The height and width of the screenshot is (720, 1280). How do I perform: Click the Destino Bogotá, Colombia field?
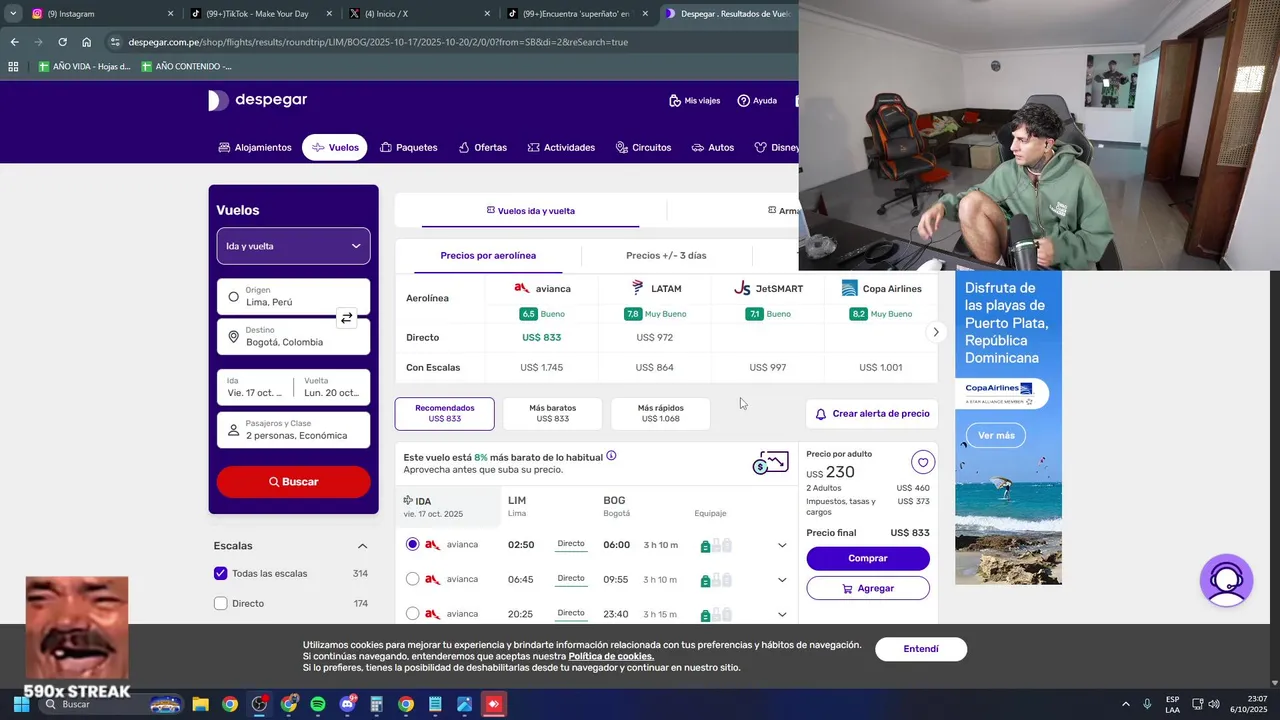click(293, 337)
